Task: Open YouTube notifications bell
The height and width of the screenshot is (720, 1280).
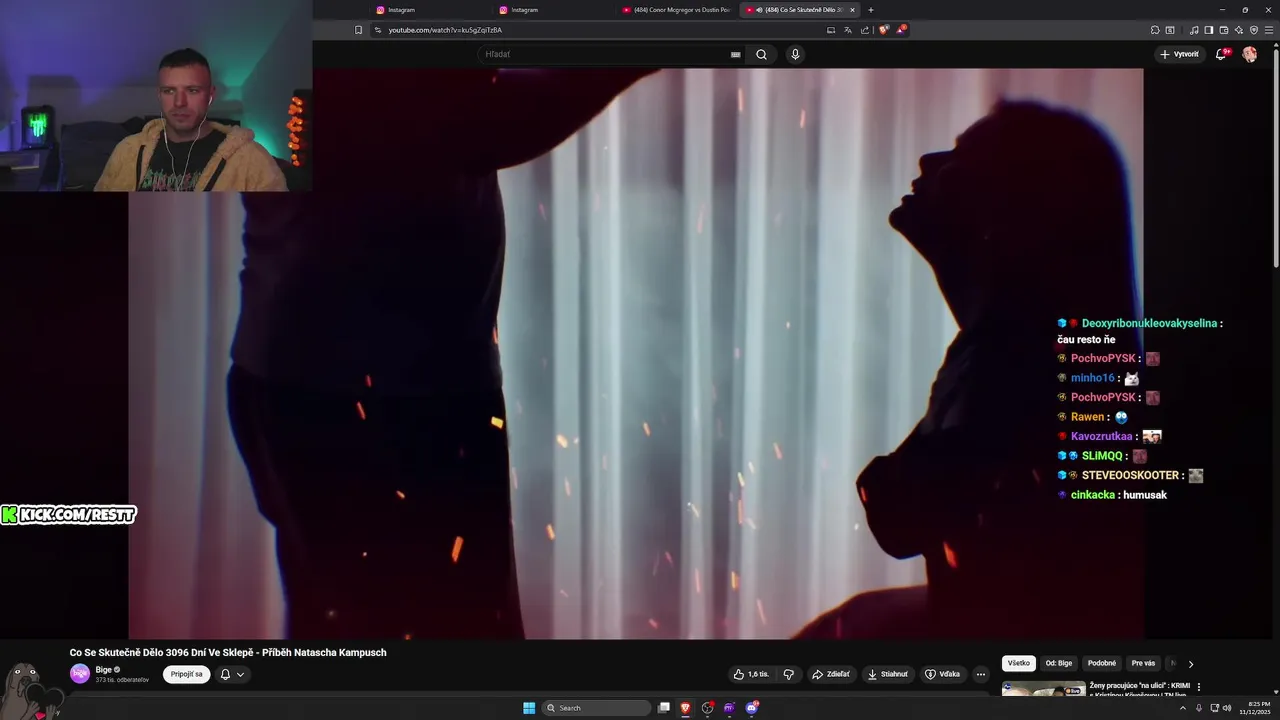Action: (x=1221, y=54)
